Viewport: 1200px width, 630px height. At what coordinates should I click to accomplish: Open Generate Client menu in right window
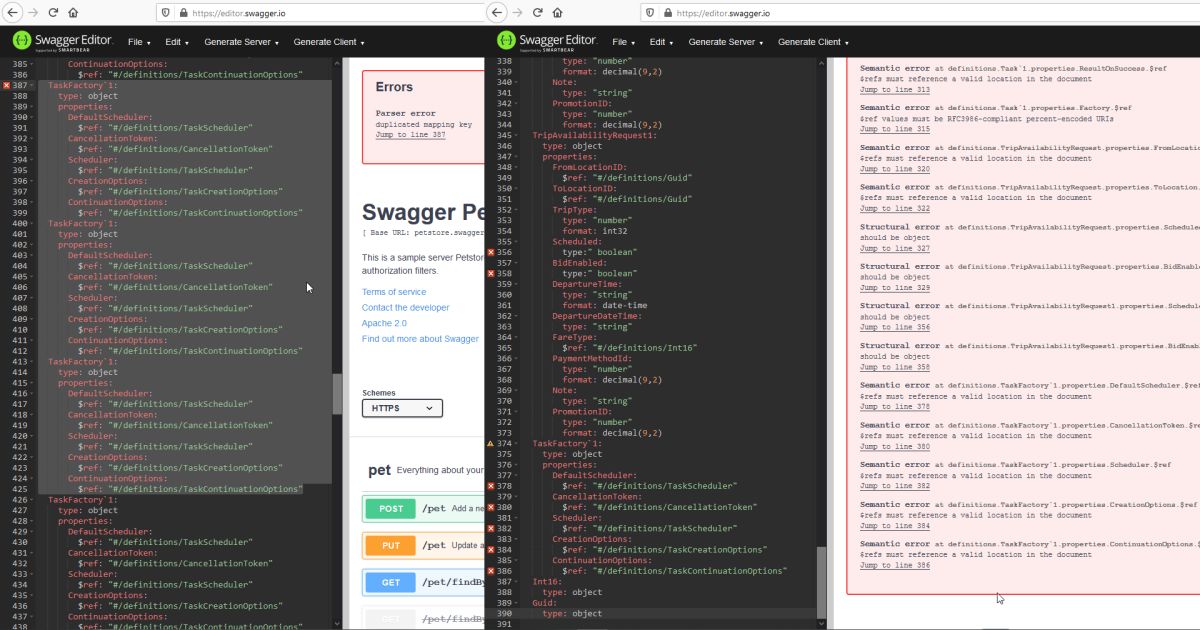812,42
